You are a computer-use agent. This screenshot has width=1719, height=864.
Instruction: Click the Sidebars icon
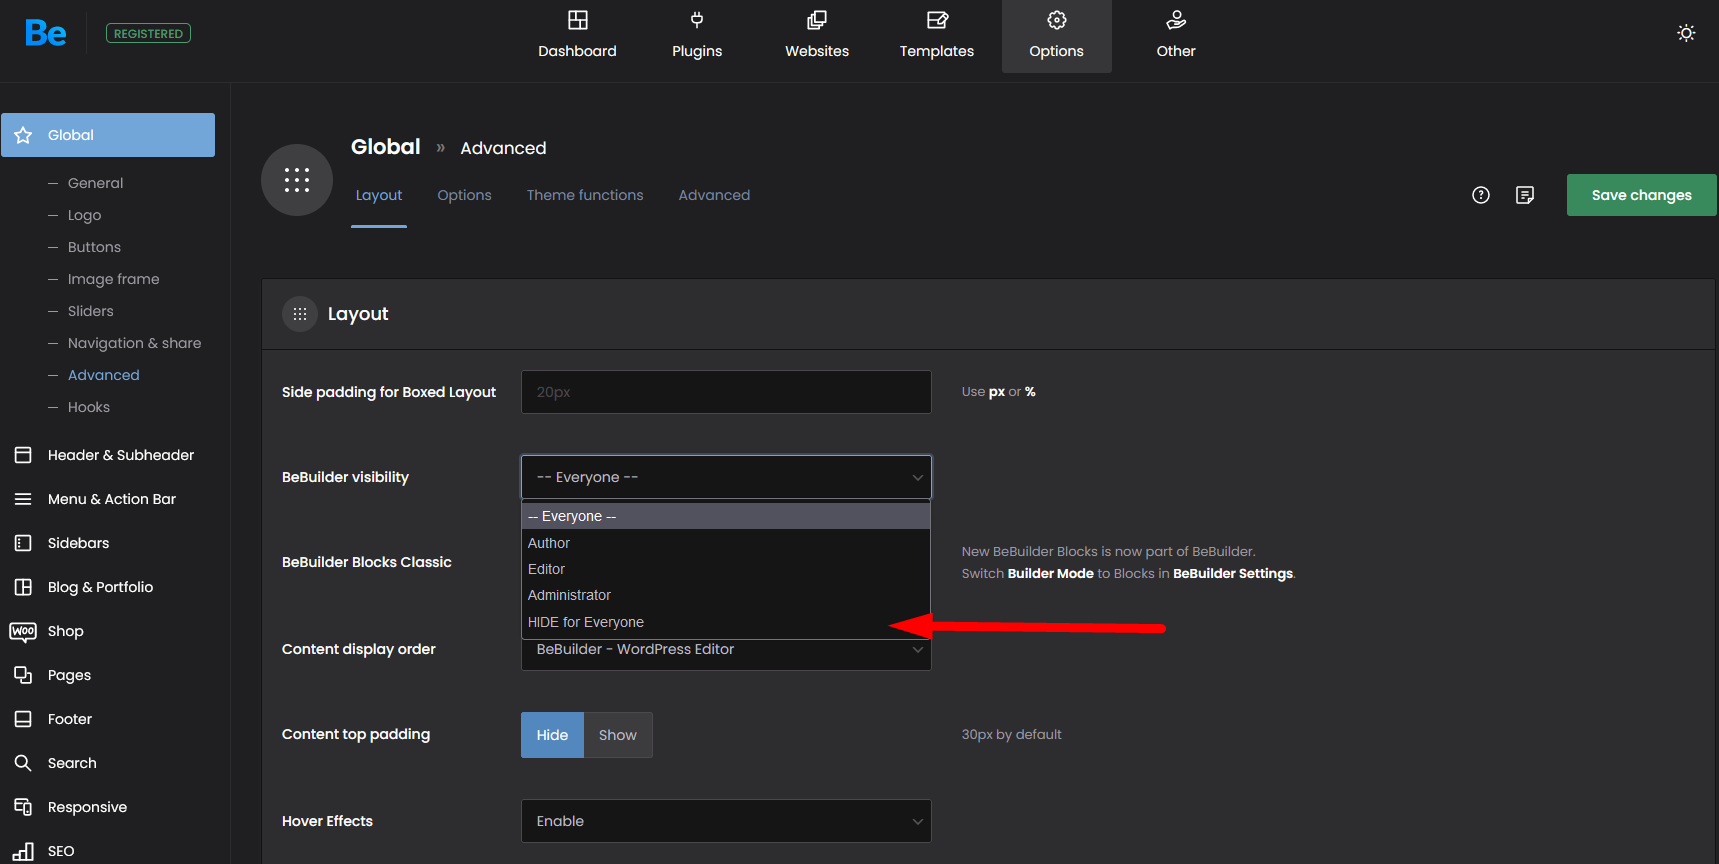23,543
